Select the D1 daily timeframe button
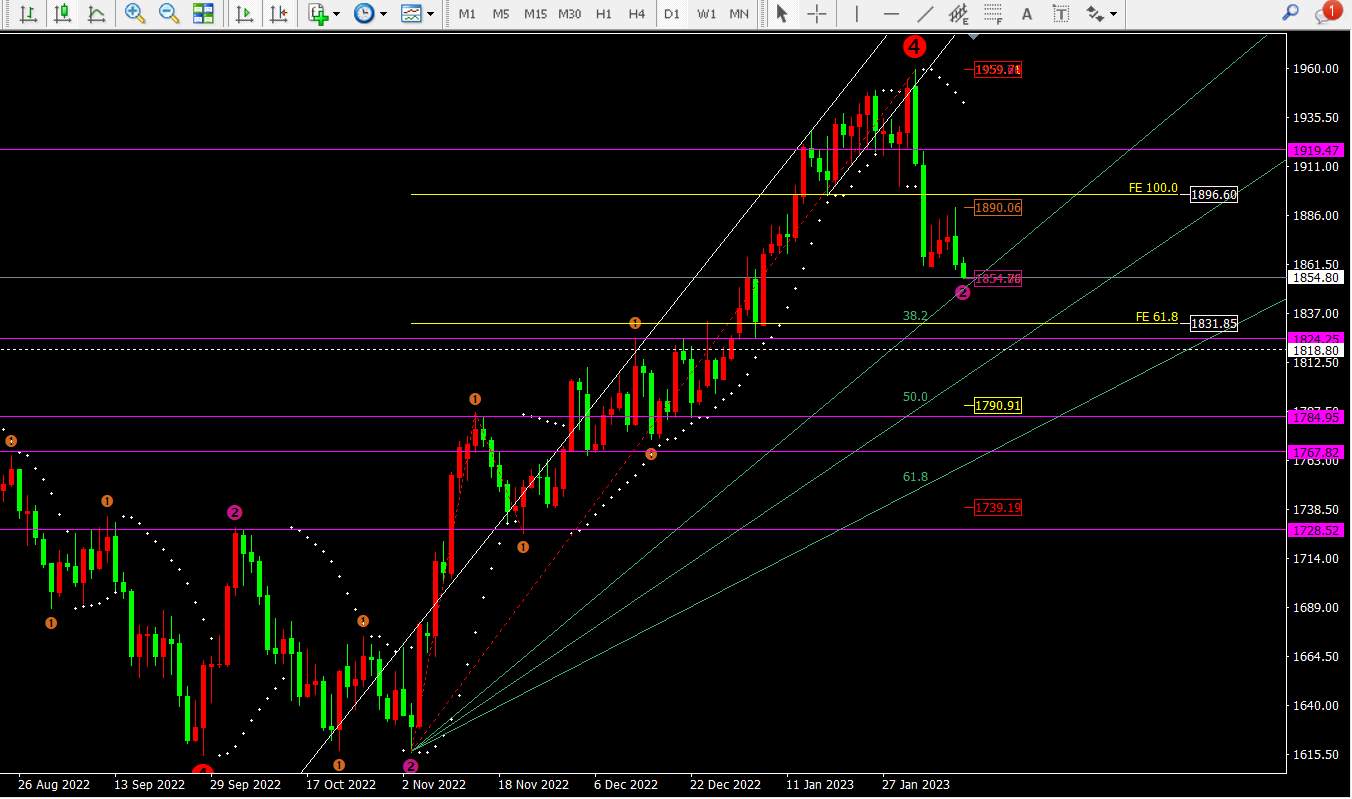This screenshot has width=1352, height=799. (672, 14)
